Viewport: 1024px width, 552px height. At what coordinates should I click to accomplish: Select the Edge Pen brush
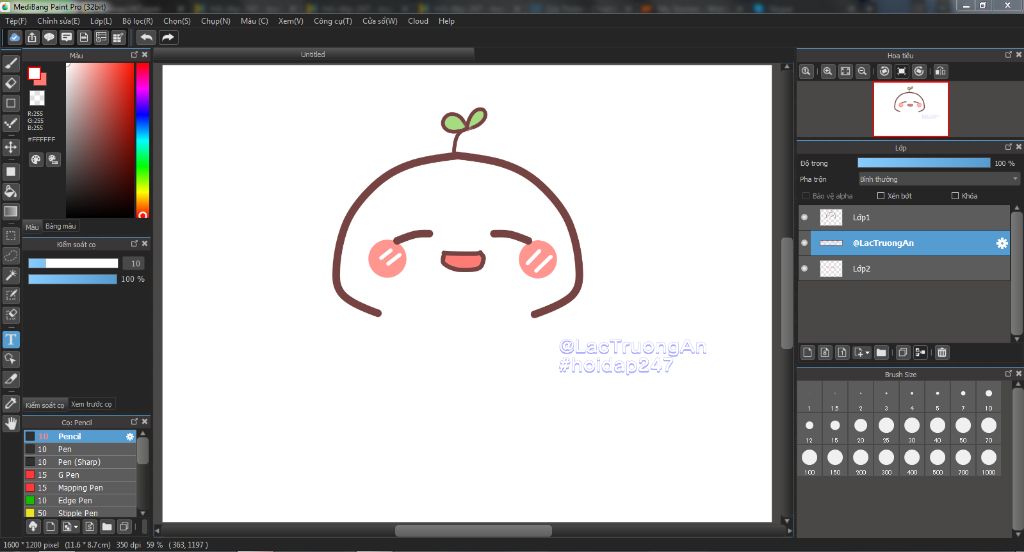(80, 500)
